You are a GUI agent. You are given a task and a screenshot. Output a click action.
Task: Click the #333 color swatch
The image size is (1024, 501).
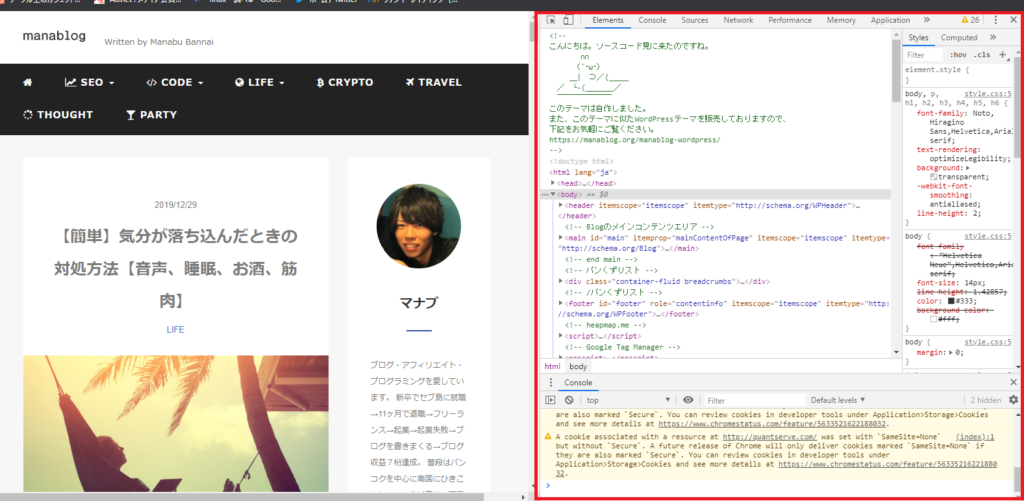pos(952,301)
